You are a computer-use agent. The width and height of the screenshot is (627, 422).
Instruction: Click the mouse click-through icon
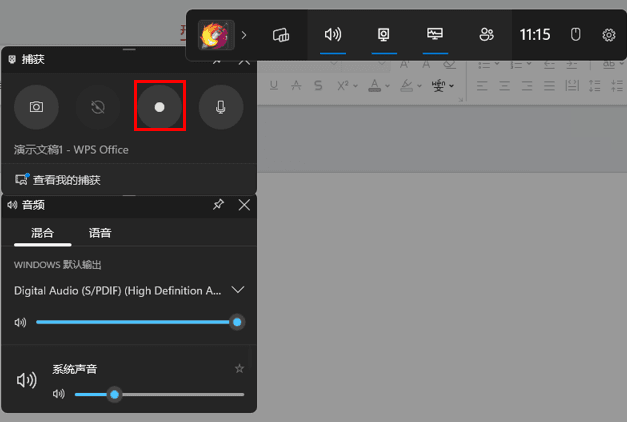click(x=575, y=35)
